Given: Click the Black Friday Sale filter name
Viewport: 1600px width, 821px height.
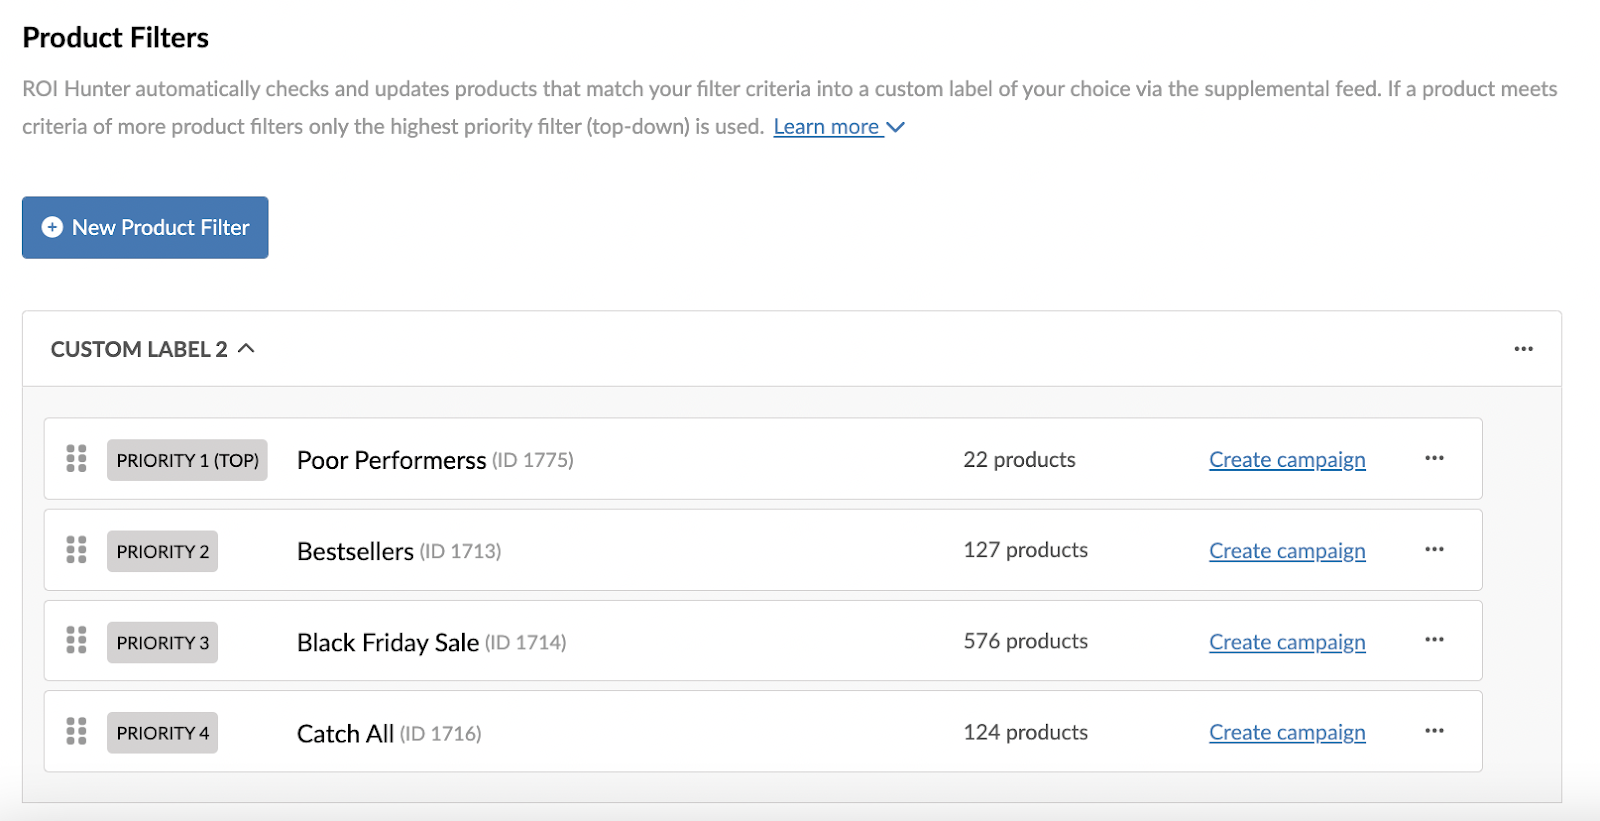Looking at the screenshot, I should click(388, 642).
